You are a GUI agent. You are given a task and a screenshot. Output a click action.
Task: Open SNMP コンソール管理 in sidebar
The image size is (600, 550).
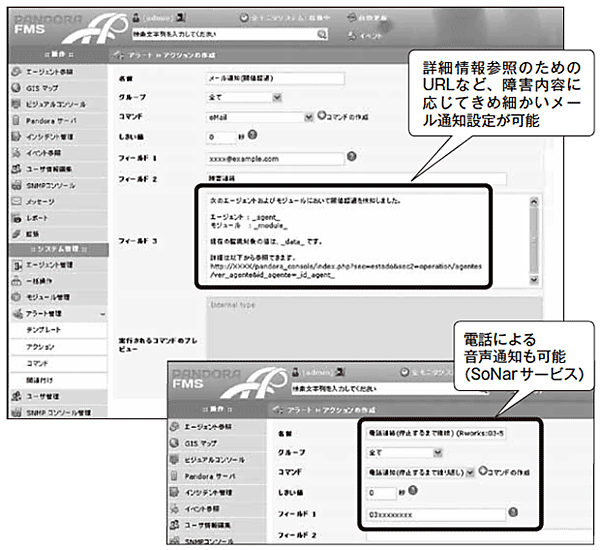click(58, 413)
